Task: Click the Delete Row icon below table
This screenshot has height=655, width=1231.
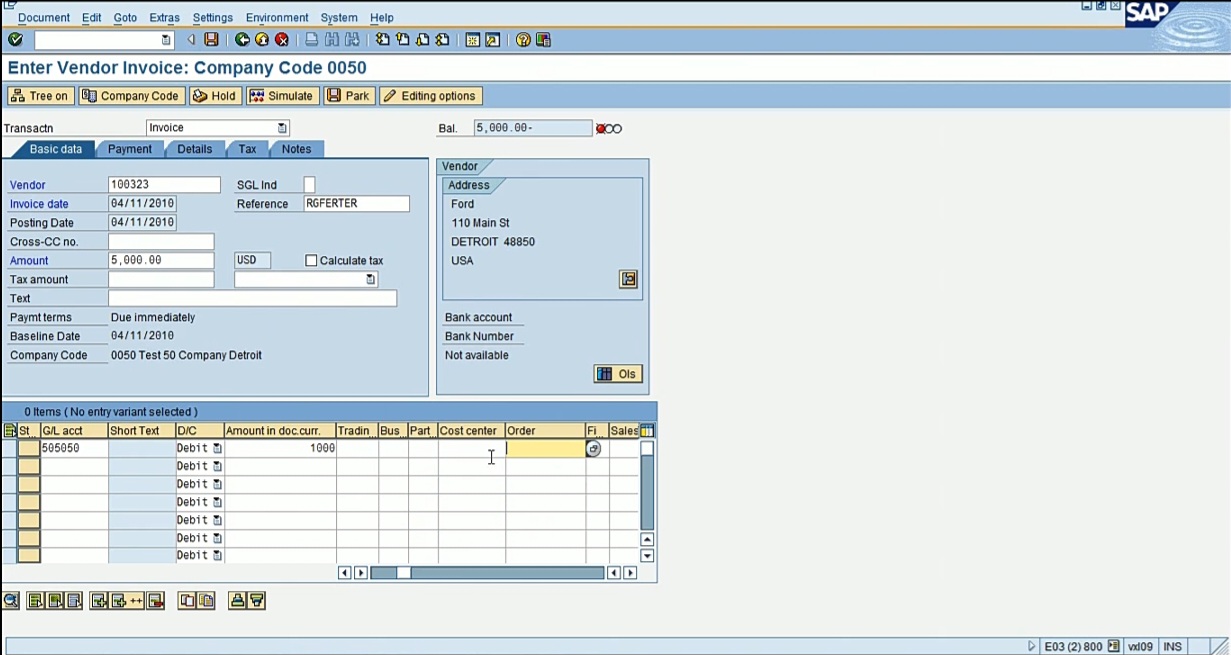Action: click(155, 601)
